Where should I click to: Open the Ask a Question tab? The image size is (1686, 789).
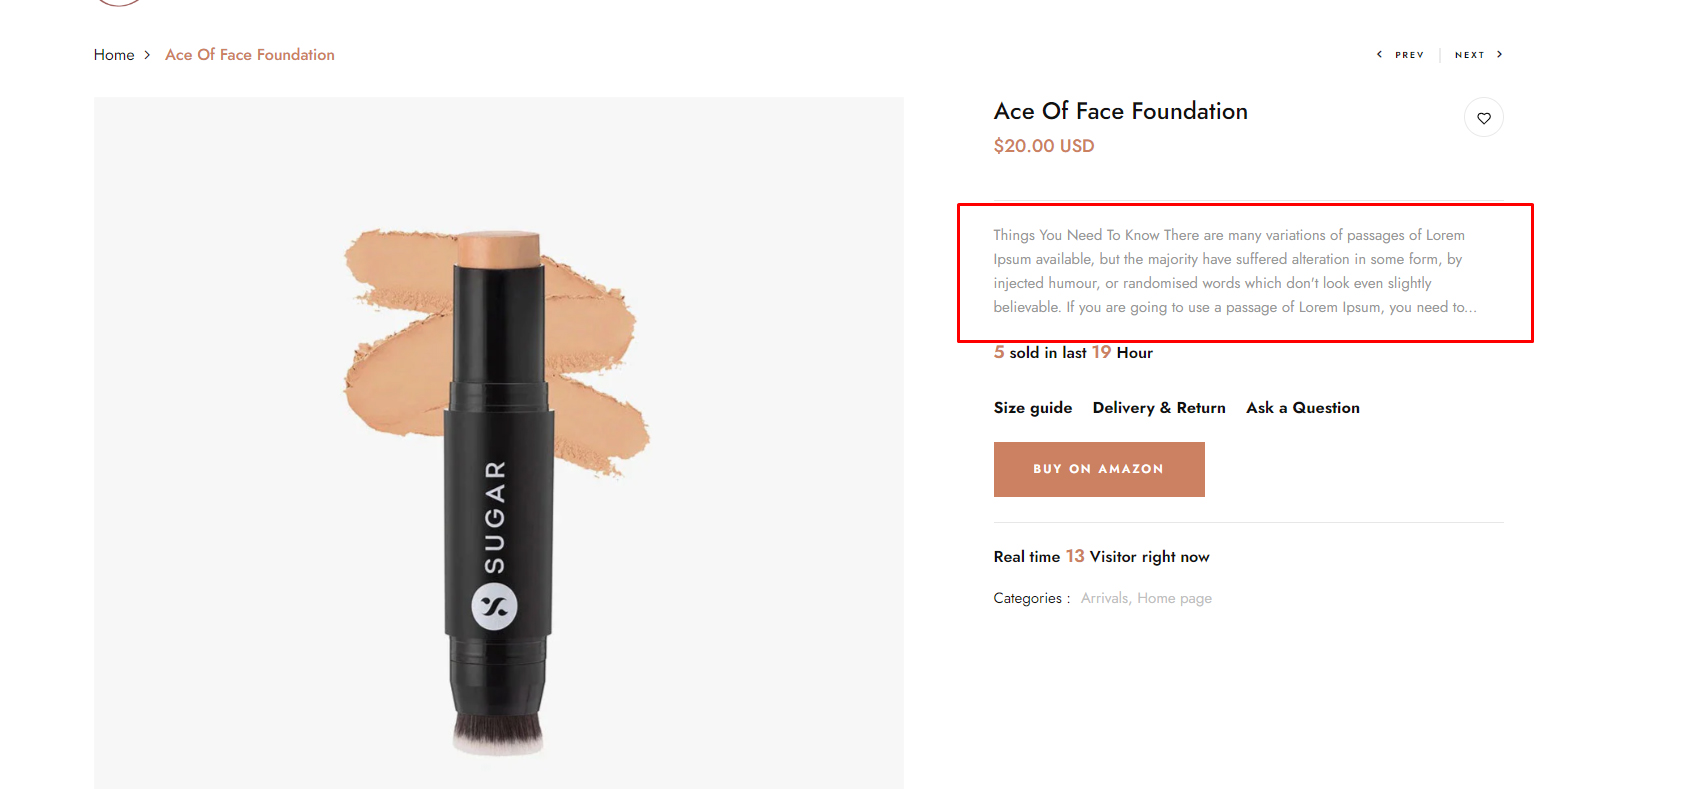[x=1303, y=408]
